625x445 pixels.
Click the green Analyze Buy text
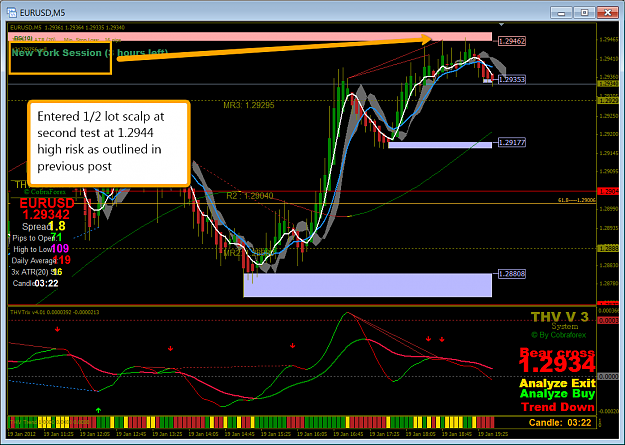pos(558,394)
